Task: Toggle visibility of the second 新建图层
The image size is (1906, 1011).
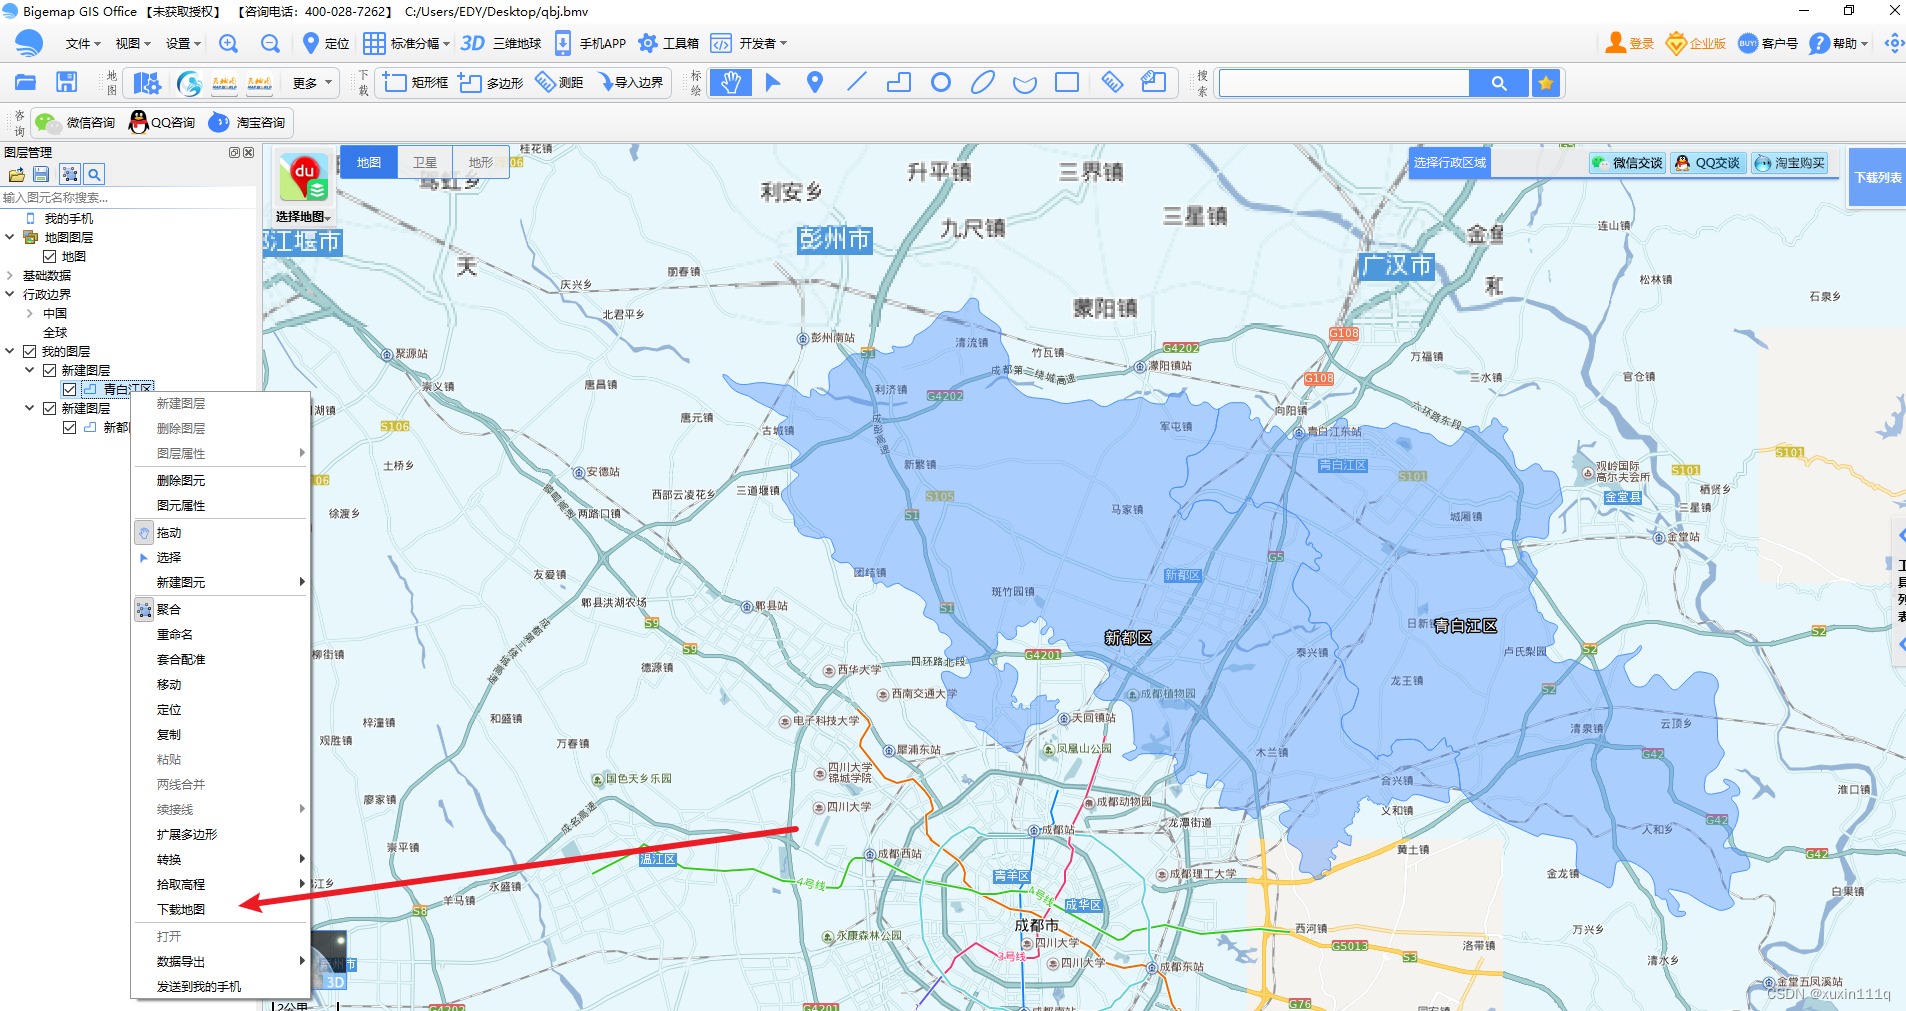Action: 50,407
